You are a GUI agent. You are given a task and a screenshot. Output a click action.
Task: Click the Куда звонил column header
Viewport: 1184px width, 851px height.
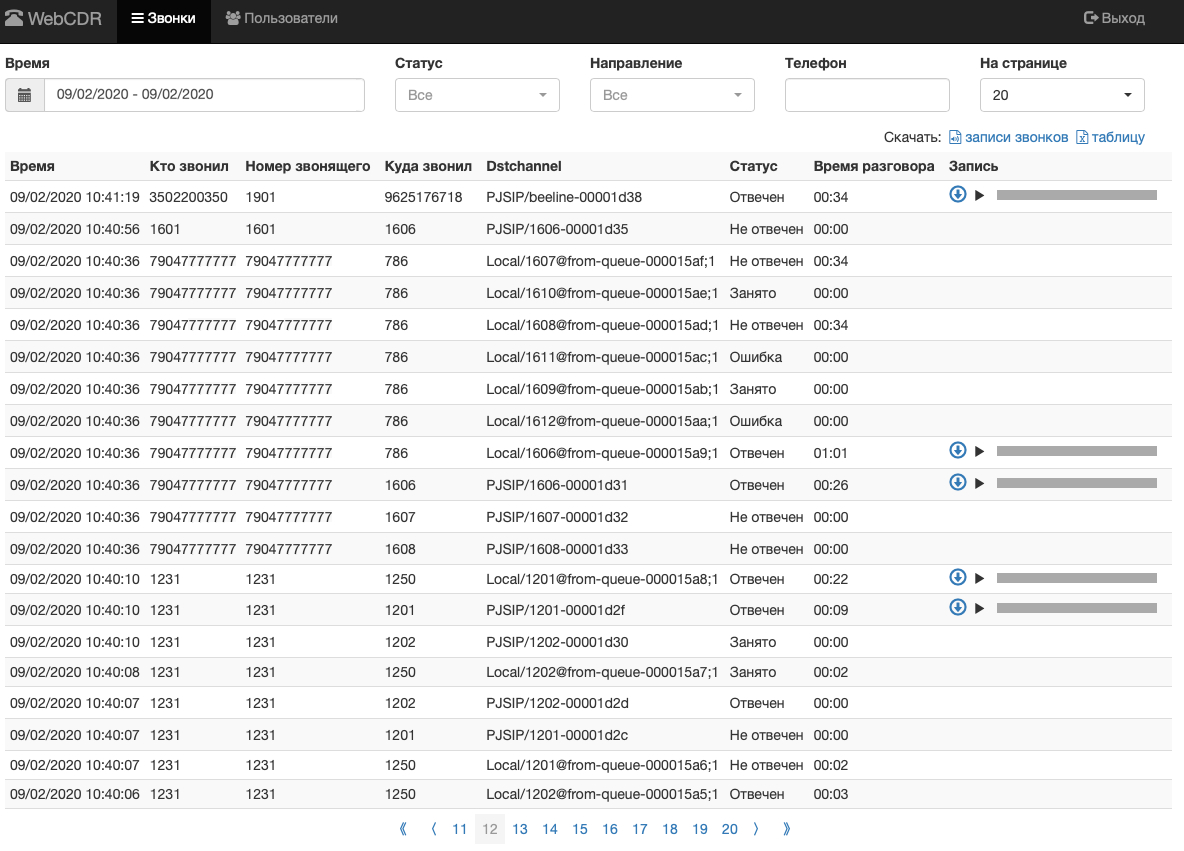(x=428, y=166)
